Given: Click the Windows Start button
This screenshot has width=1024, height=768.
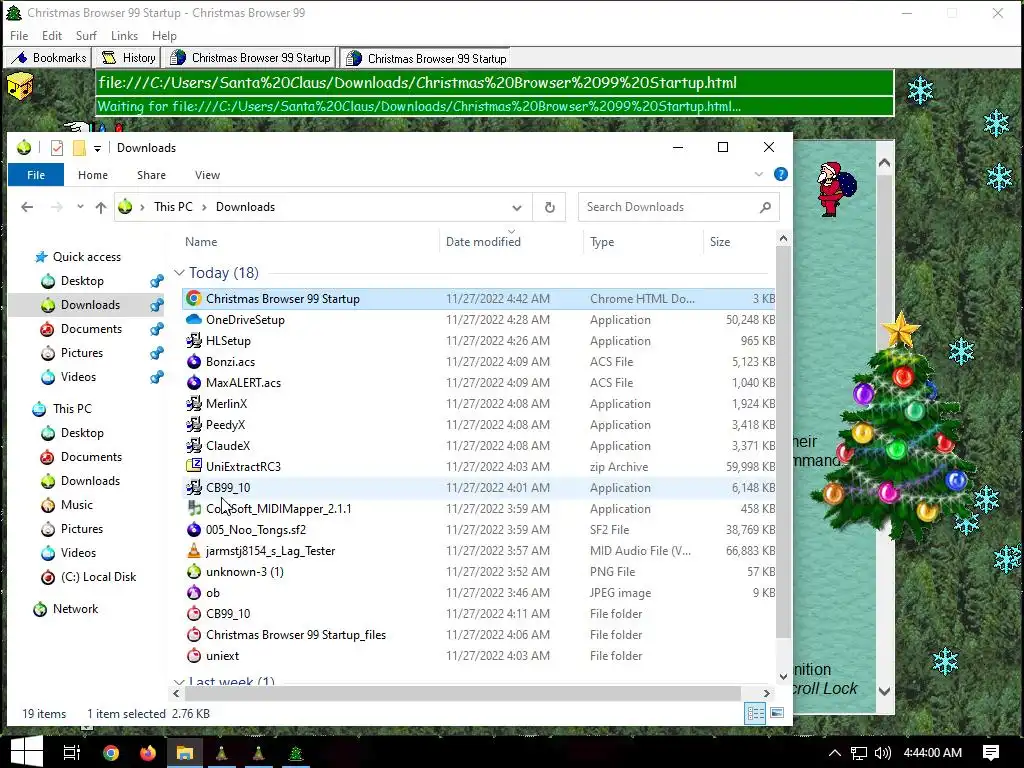Looking at the screenshot, I should (26, 752).
